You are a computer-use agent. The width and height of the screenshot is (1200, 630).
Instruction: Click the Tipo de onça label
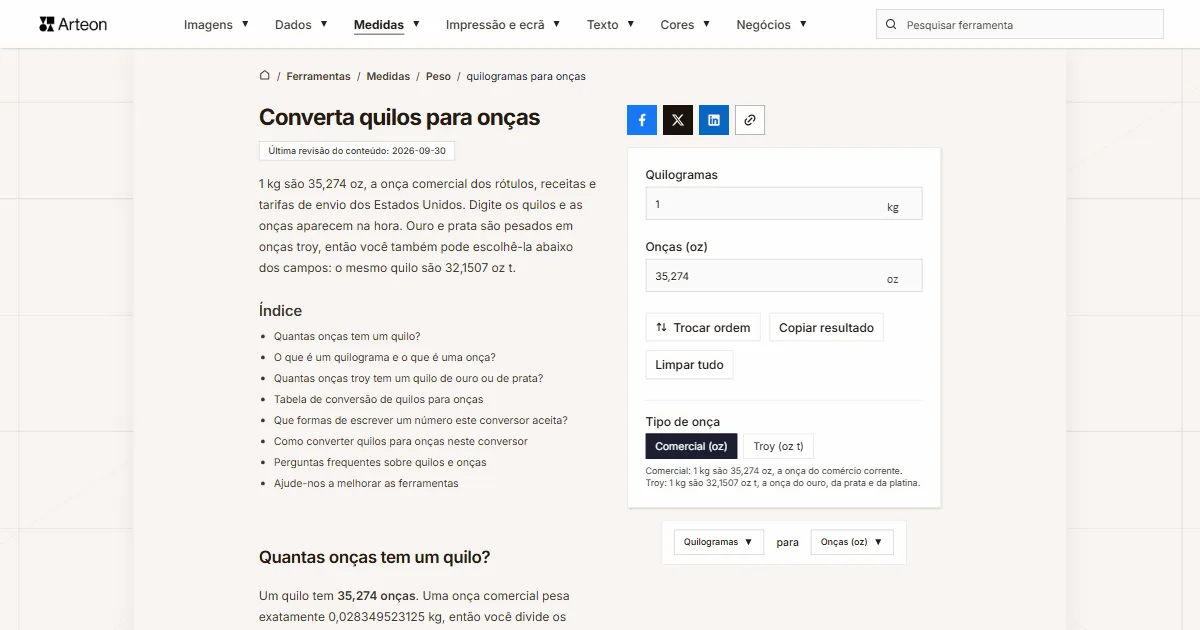(x=683, y=422)
